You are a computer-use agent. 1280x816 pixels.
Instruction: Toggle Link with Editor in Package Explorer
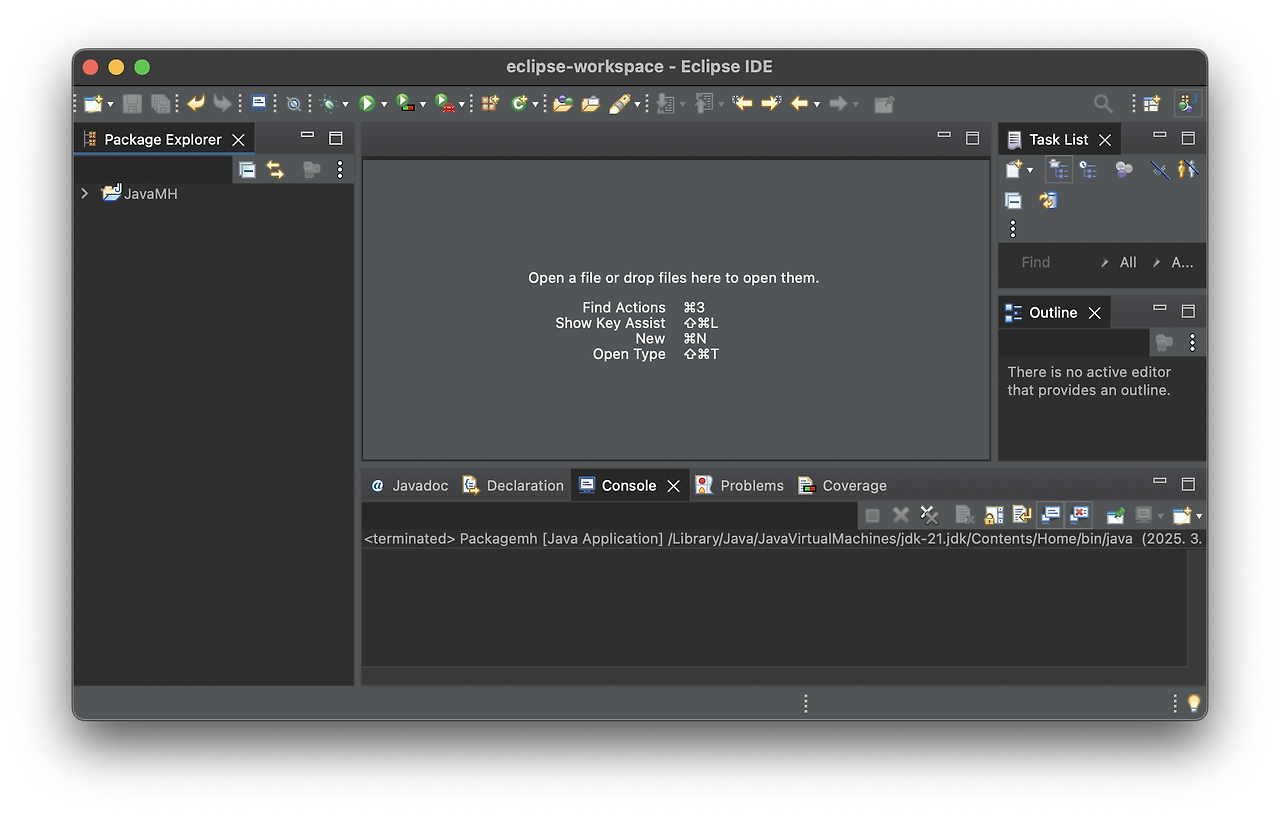tap(275, 170)
